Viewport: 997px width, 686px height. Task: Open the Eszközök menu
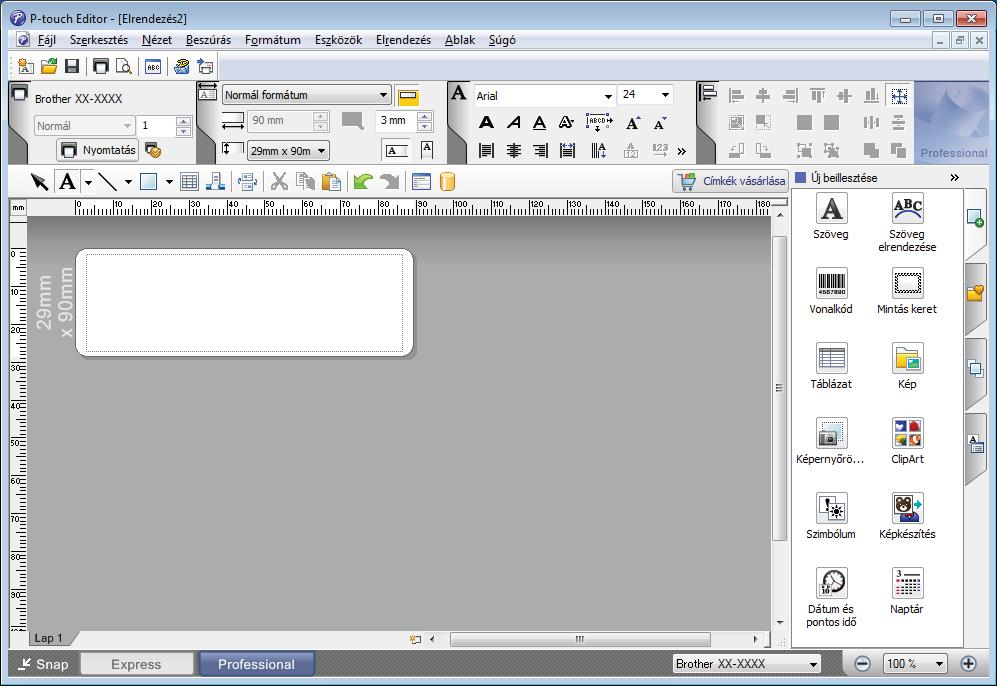(x=338, y=40)
